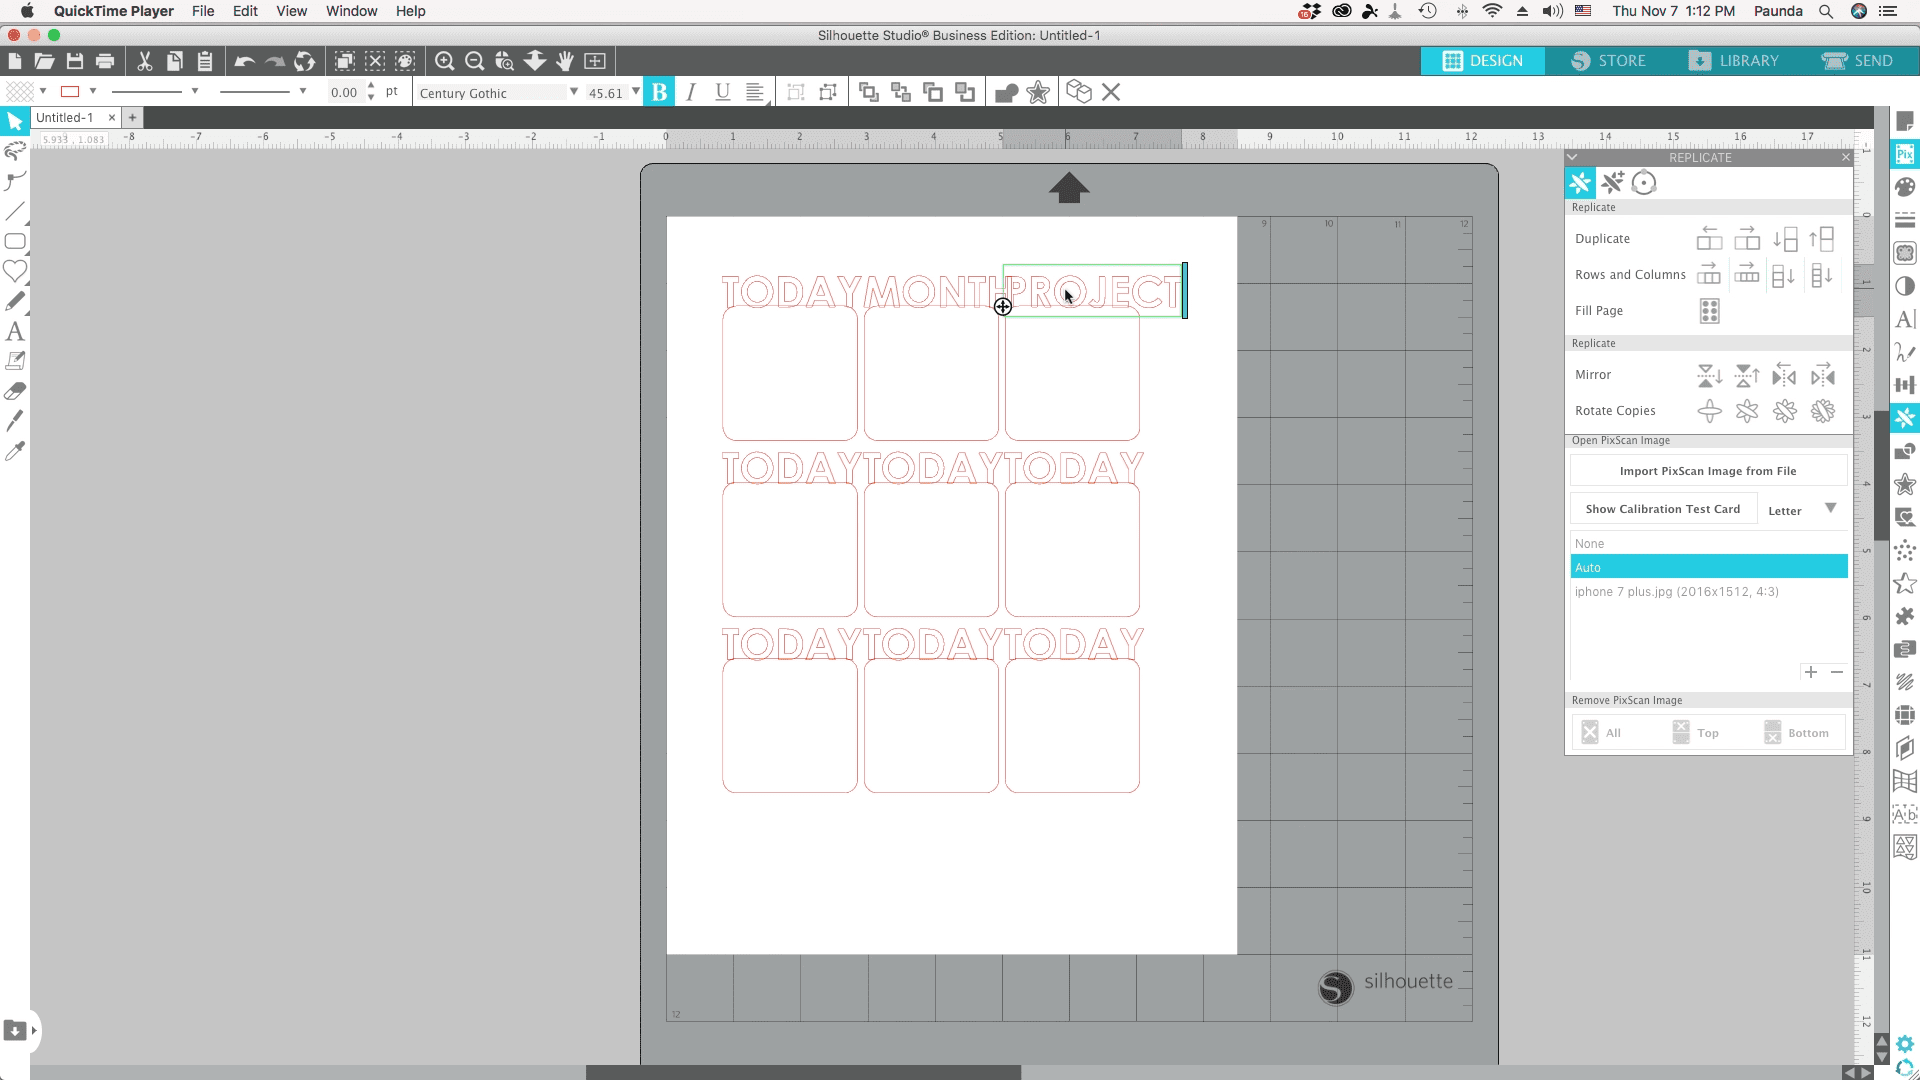The width and height of the screenshot is (1920, 1080).
Task: Open the Window menu in the menu bar
Action: coord(351,11)
